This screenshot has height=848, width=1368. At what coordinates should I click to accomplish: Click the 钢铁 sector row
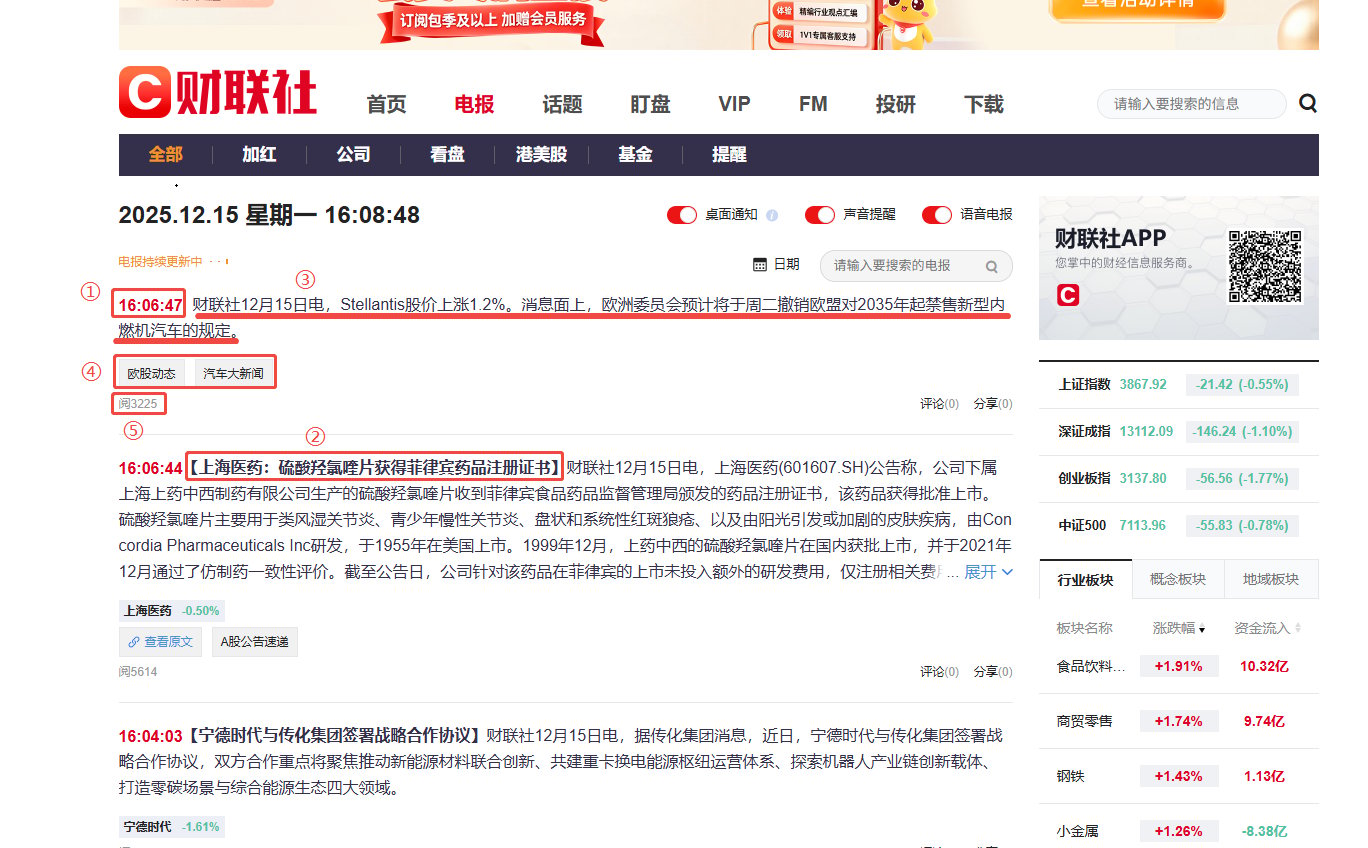(x=1179, y=776)
